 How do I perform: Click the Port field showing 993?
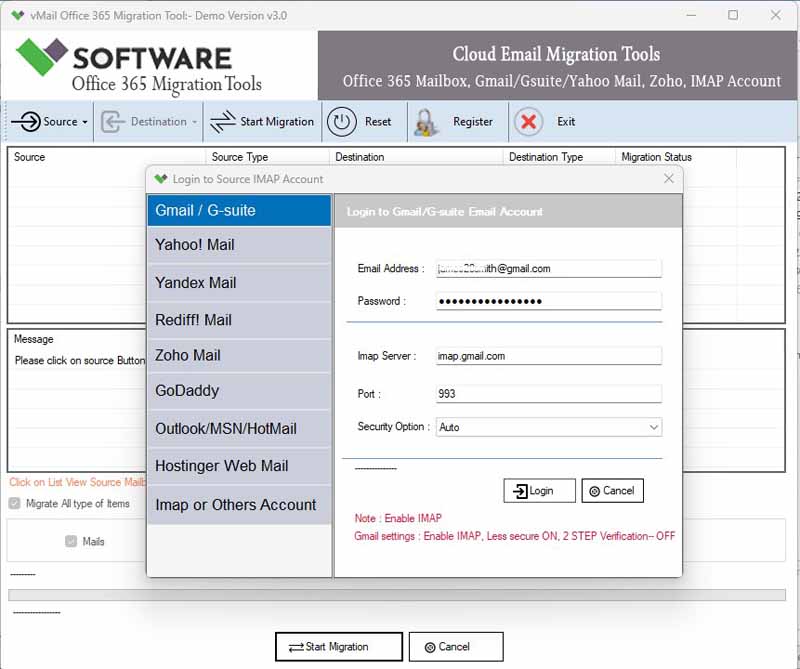coord(549,393)
